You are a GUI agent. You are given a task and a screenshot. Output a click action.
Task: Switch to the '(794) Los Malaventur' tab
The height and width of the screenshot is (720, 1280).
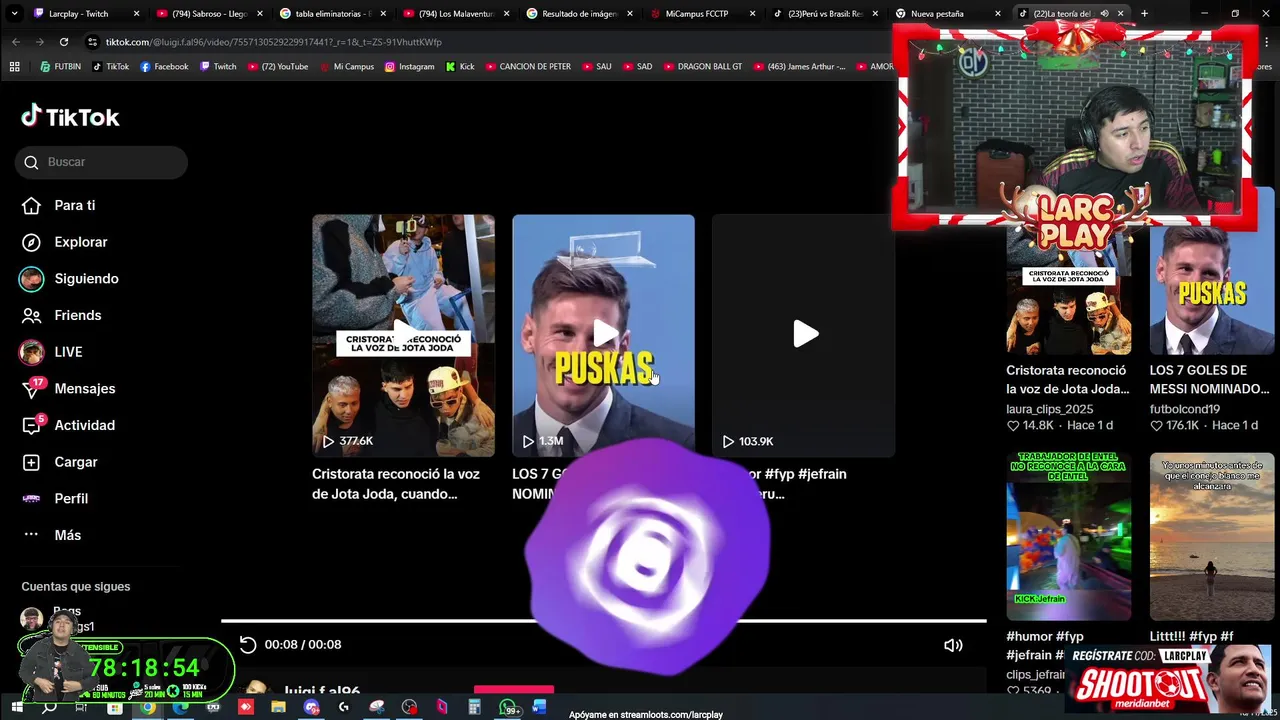point(456,14)
